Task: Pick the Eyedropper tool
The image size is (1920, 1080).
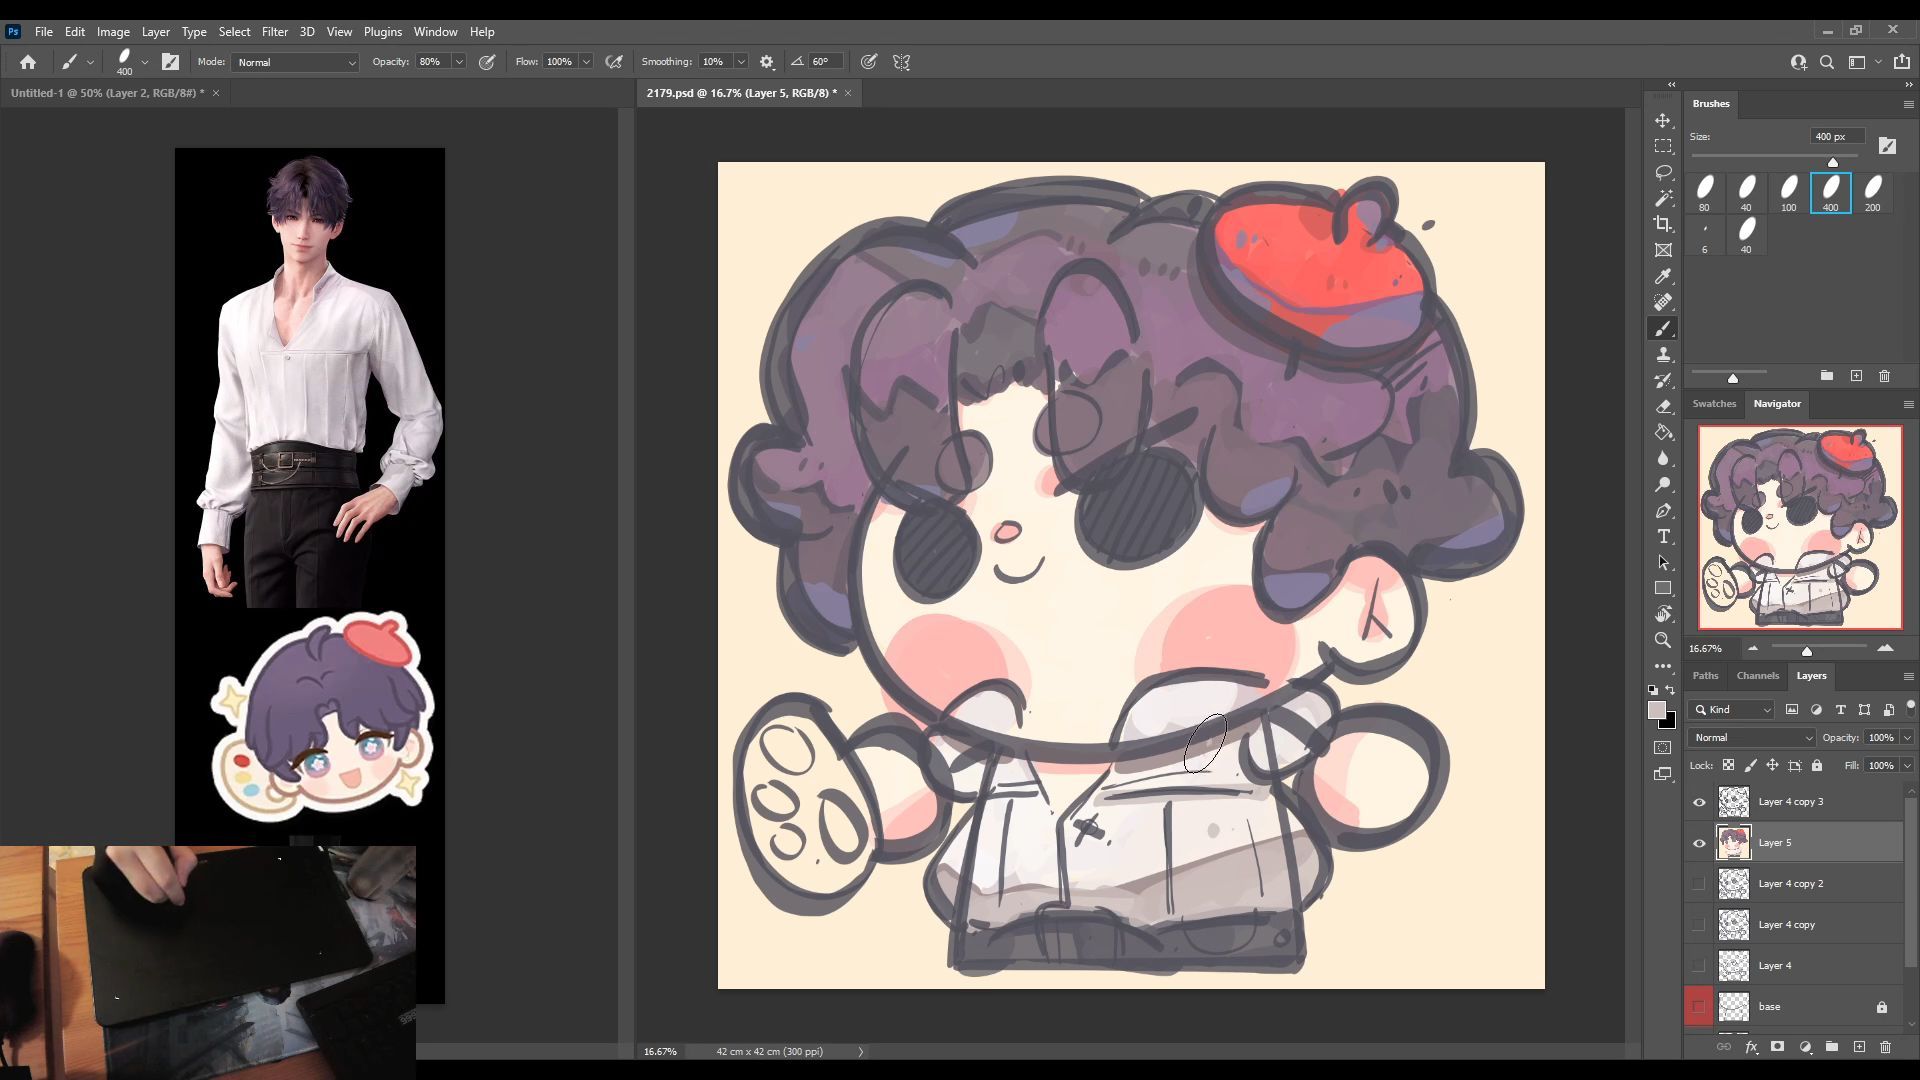Action: [1663, 276]
